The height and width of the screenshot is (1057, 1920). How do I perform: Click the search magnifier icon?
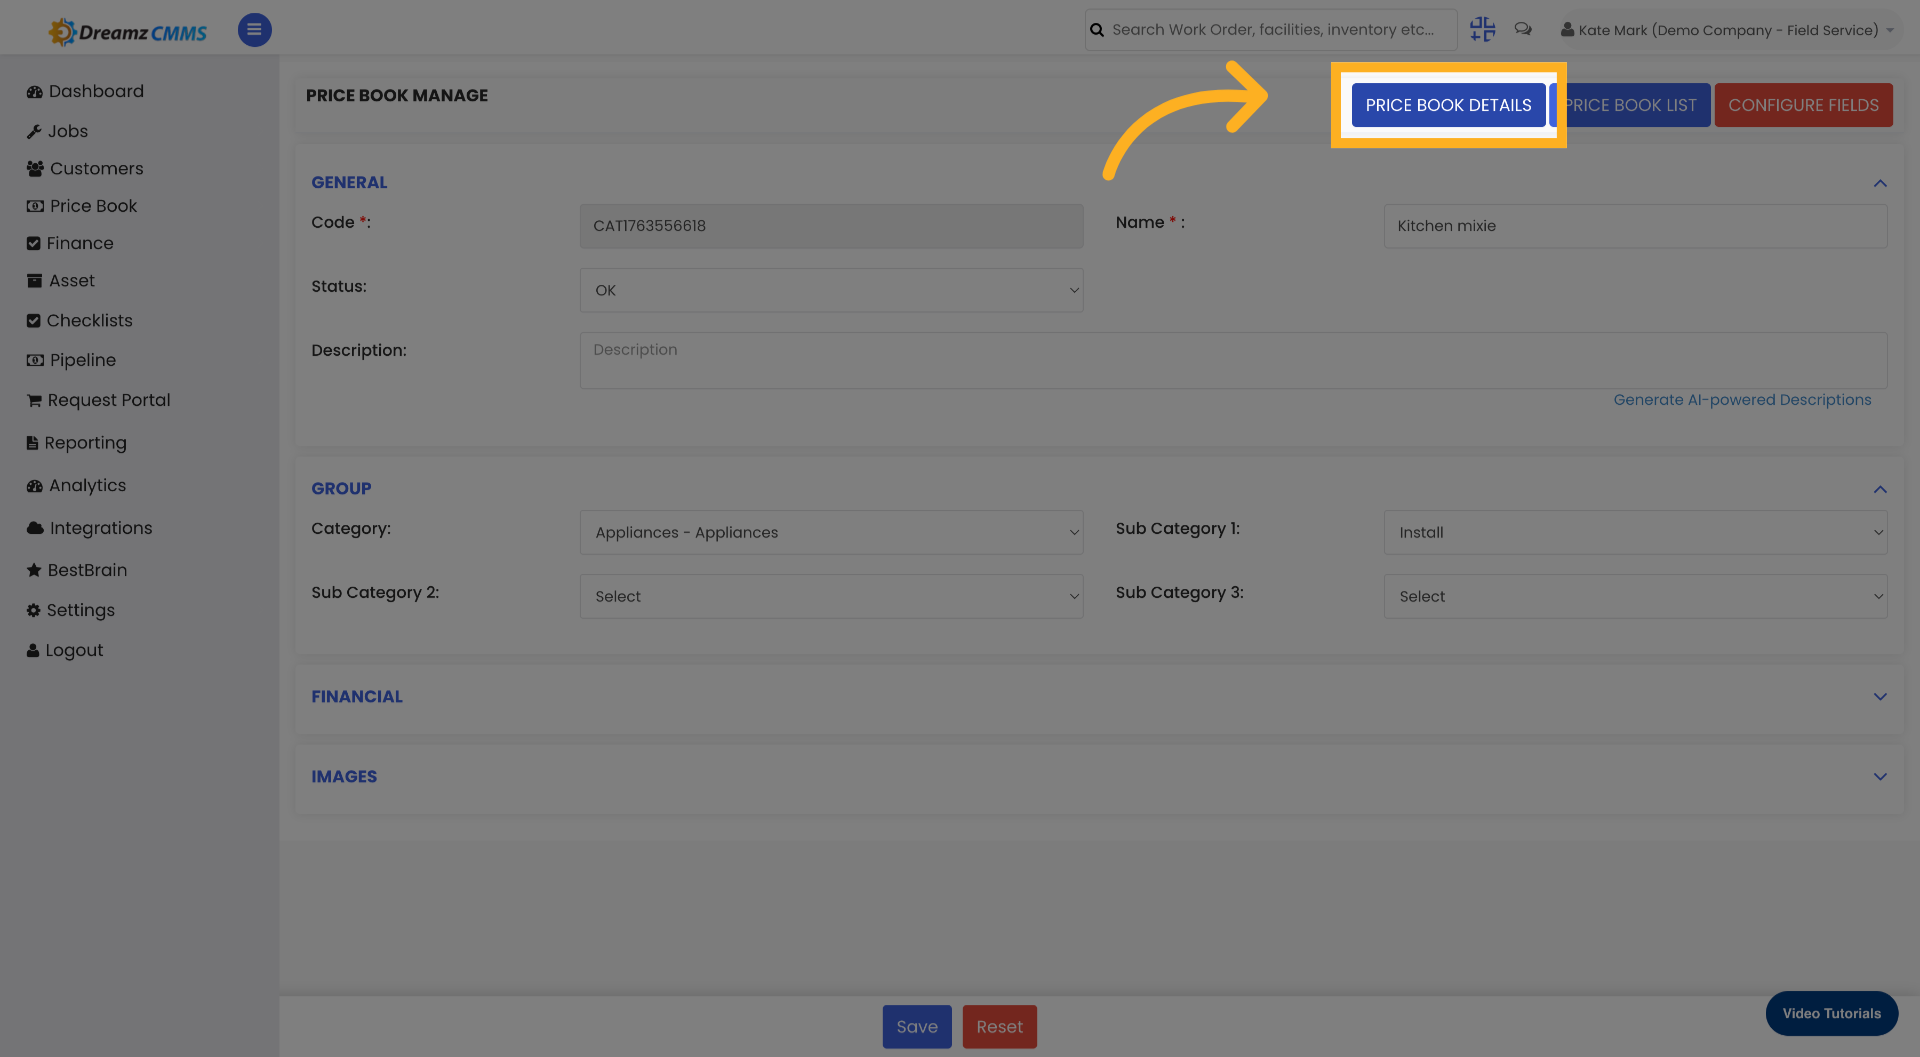(1097, 30)
